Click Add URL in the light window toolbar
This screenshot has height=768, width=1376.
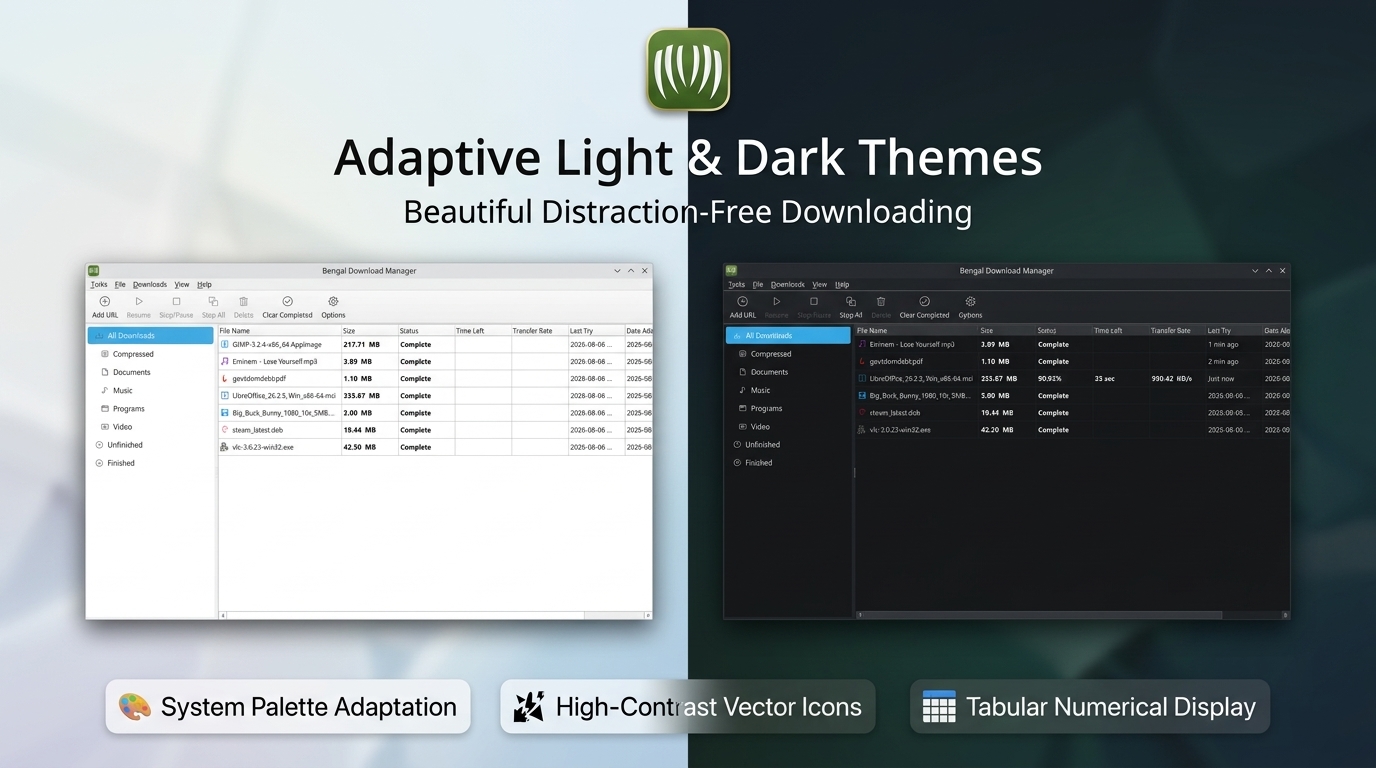(x=105, y=307)
